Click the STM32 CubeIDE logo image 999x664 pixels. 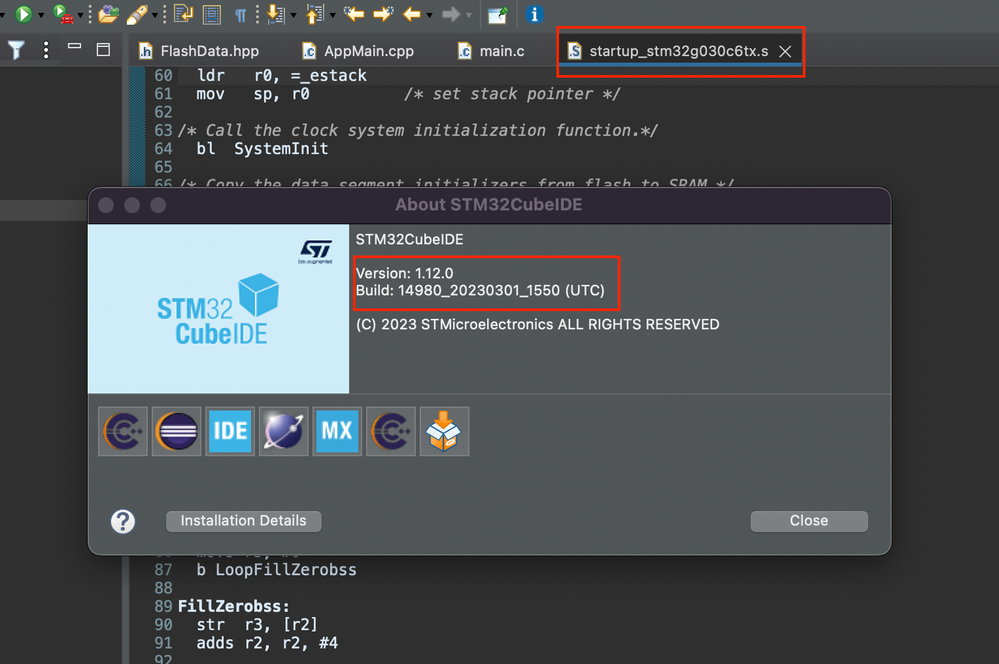219,309
